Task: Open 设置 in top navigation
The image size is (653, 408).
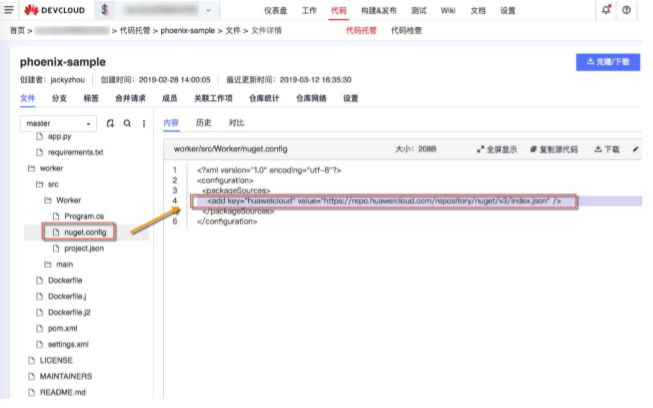Action: pos(508,10)
